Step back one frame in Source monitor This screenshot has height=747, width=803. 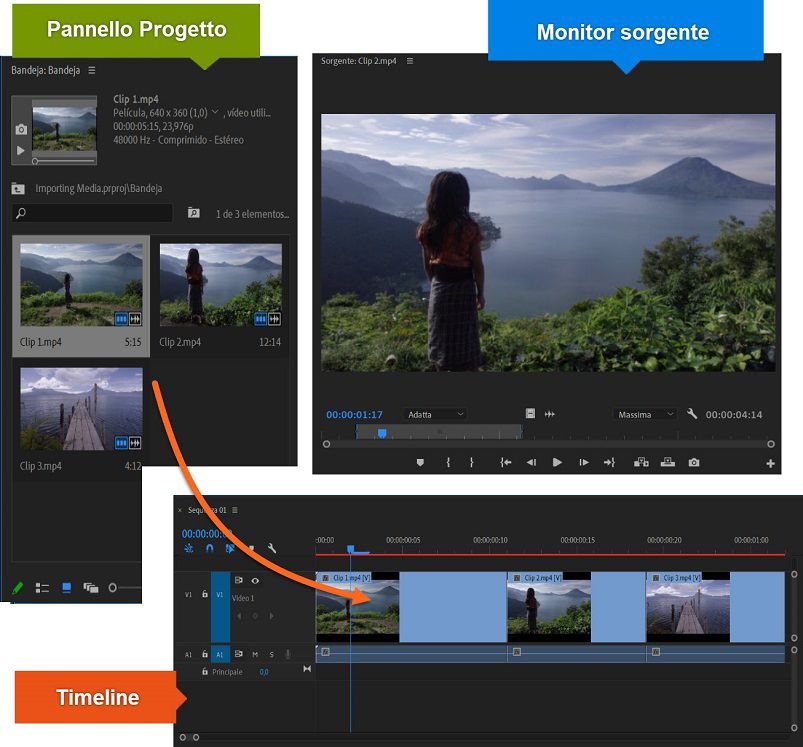[532, 462]
